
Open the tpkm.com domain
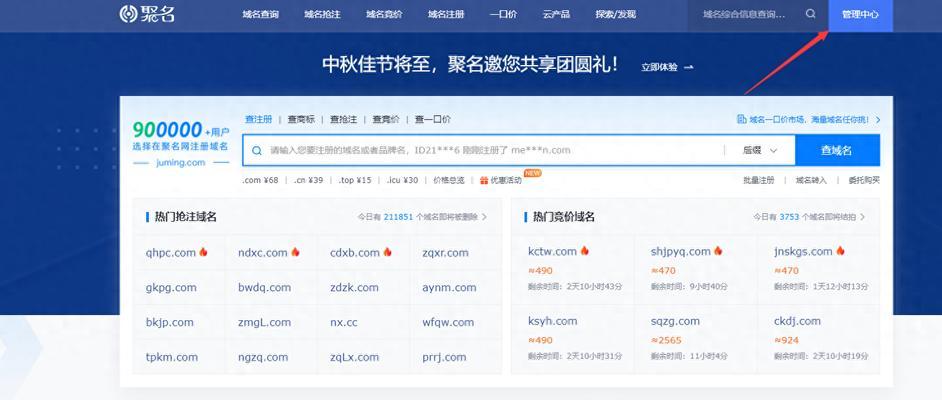click(x=172, y=357)
